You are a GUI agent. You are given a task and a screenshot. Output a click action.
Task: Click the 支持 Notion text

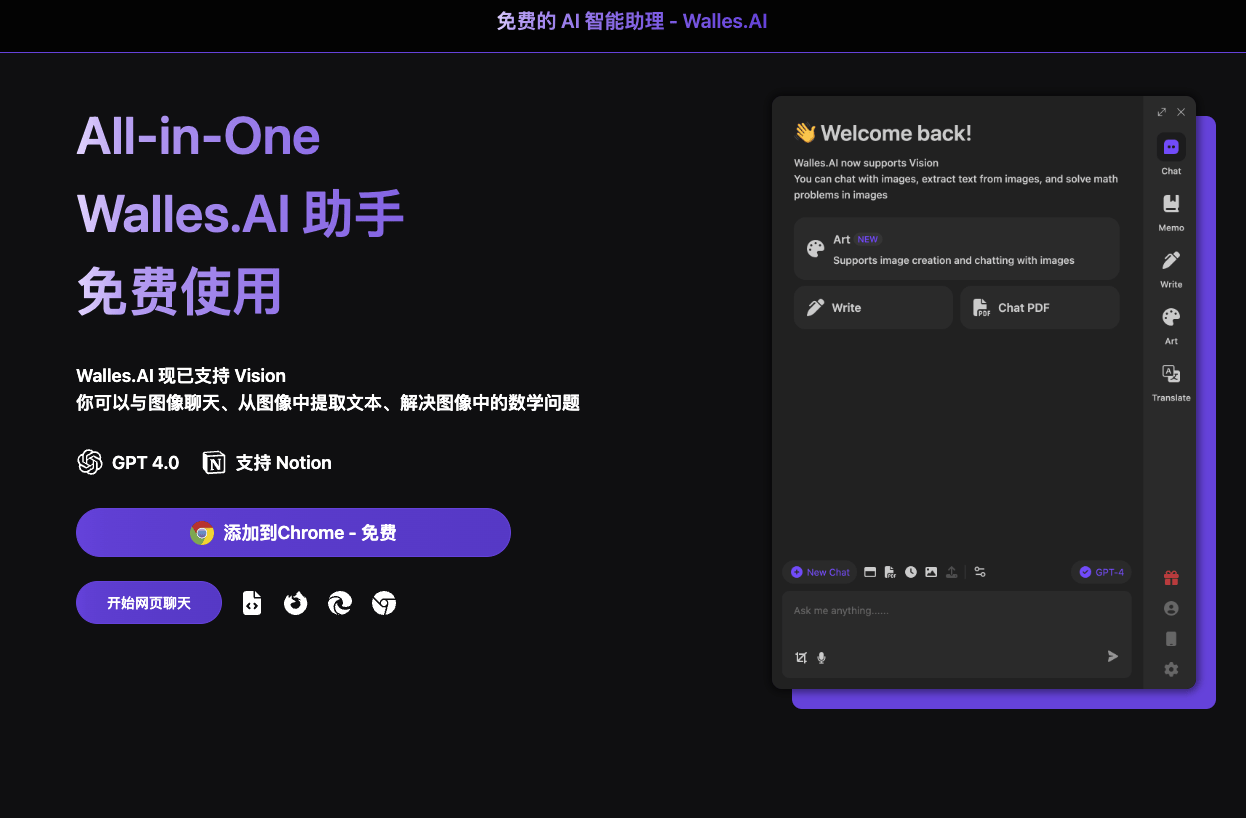pyautogui.click(x=284, y=463)
